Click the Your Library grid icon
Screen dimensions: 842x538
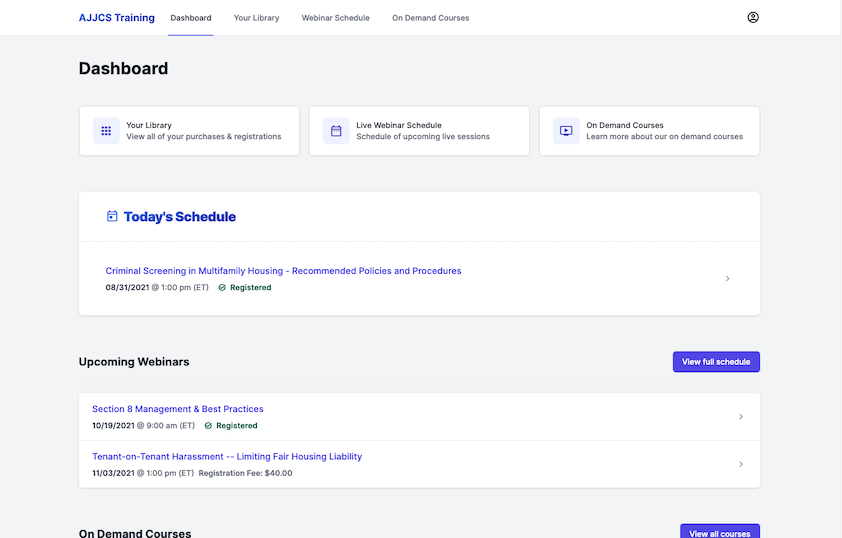click(x=106, y=131)
